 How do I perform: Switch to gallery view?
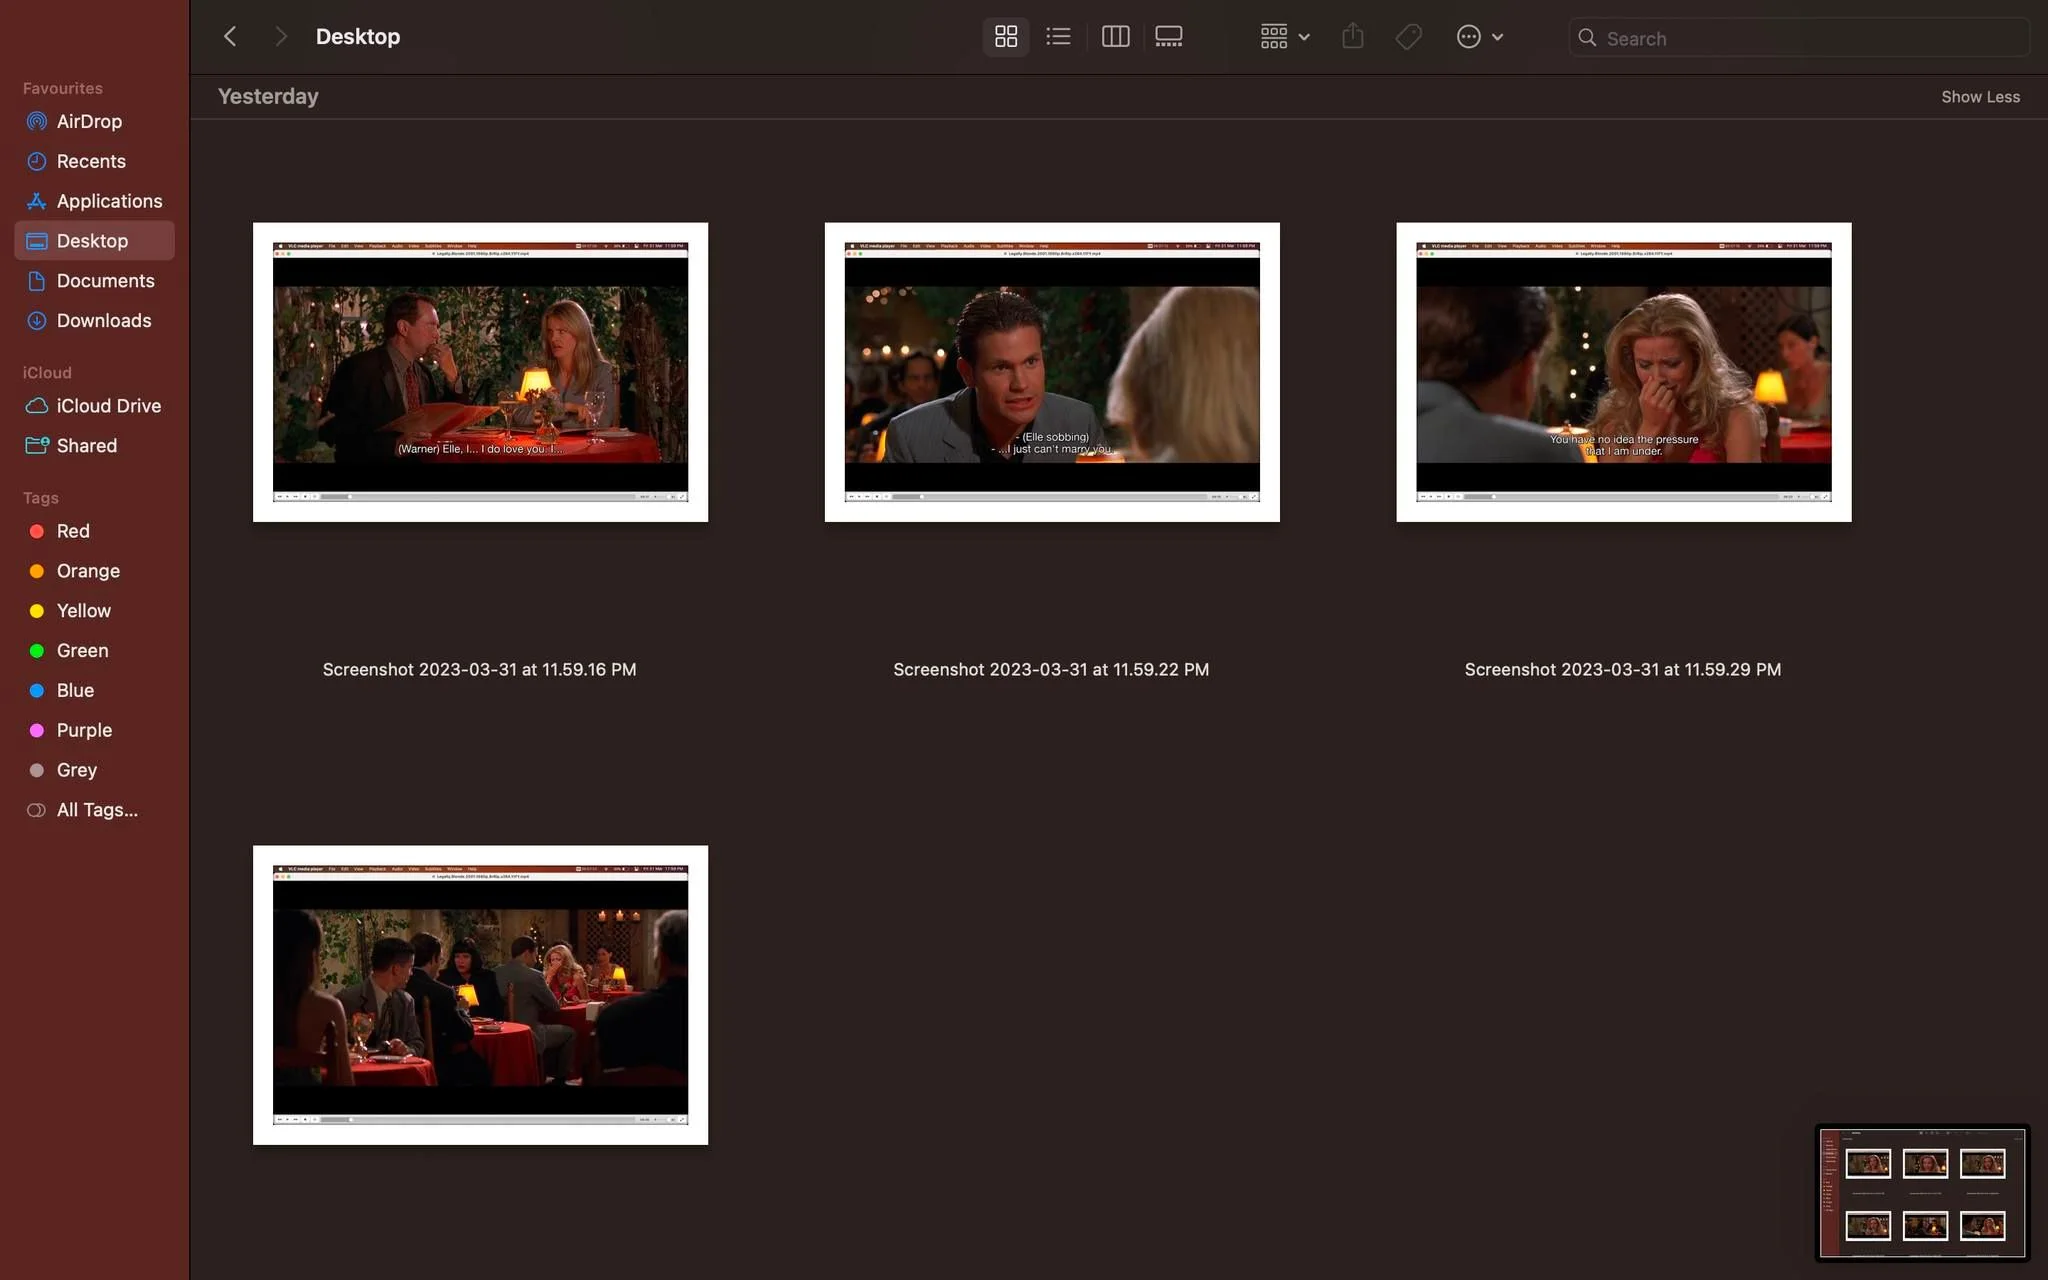(x=1168, y=37)
